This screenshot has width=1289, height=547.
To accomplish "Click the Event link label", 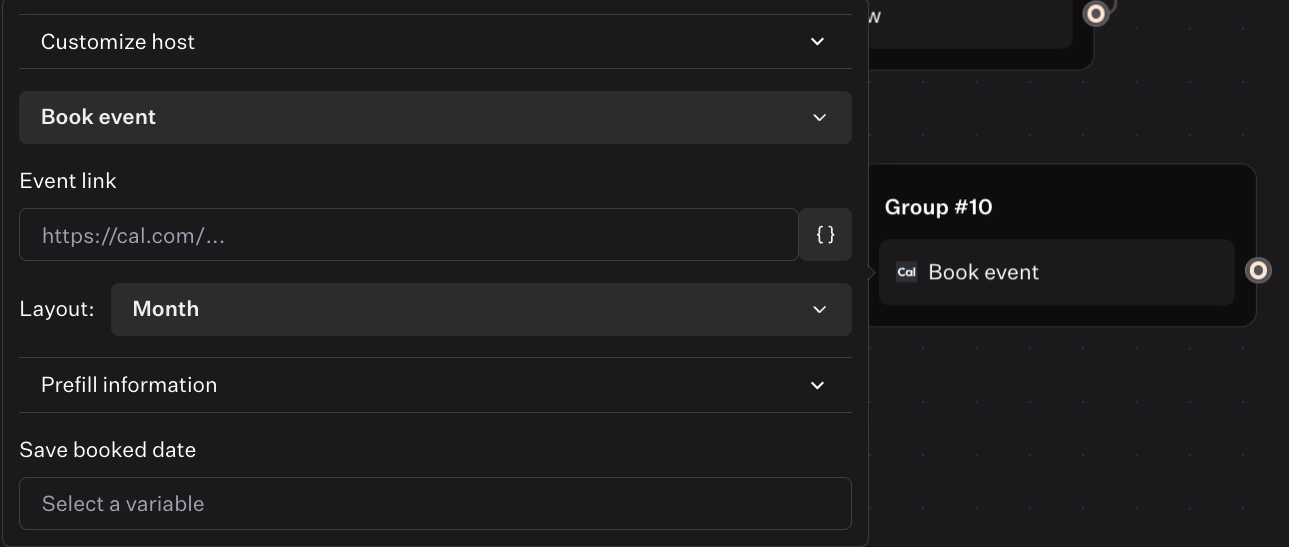I will click(x=68, y=181).
